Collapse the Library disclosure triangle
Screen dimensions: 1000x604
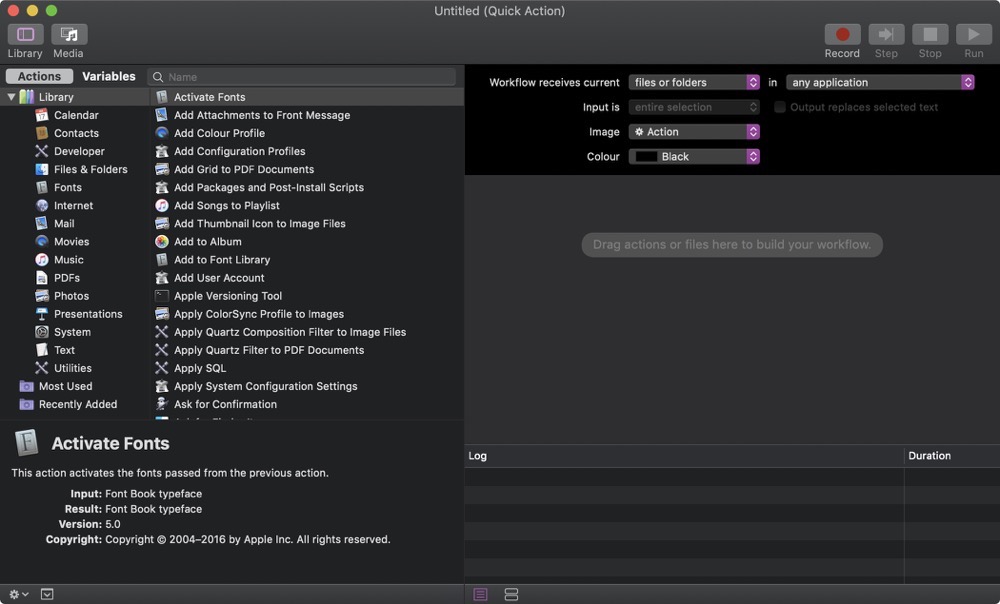point(11,97)
